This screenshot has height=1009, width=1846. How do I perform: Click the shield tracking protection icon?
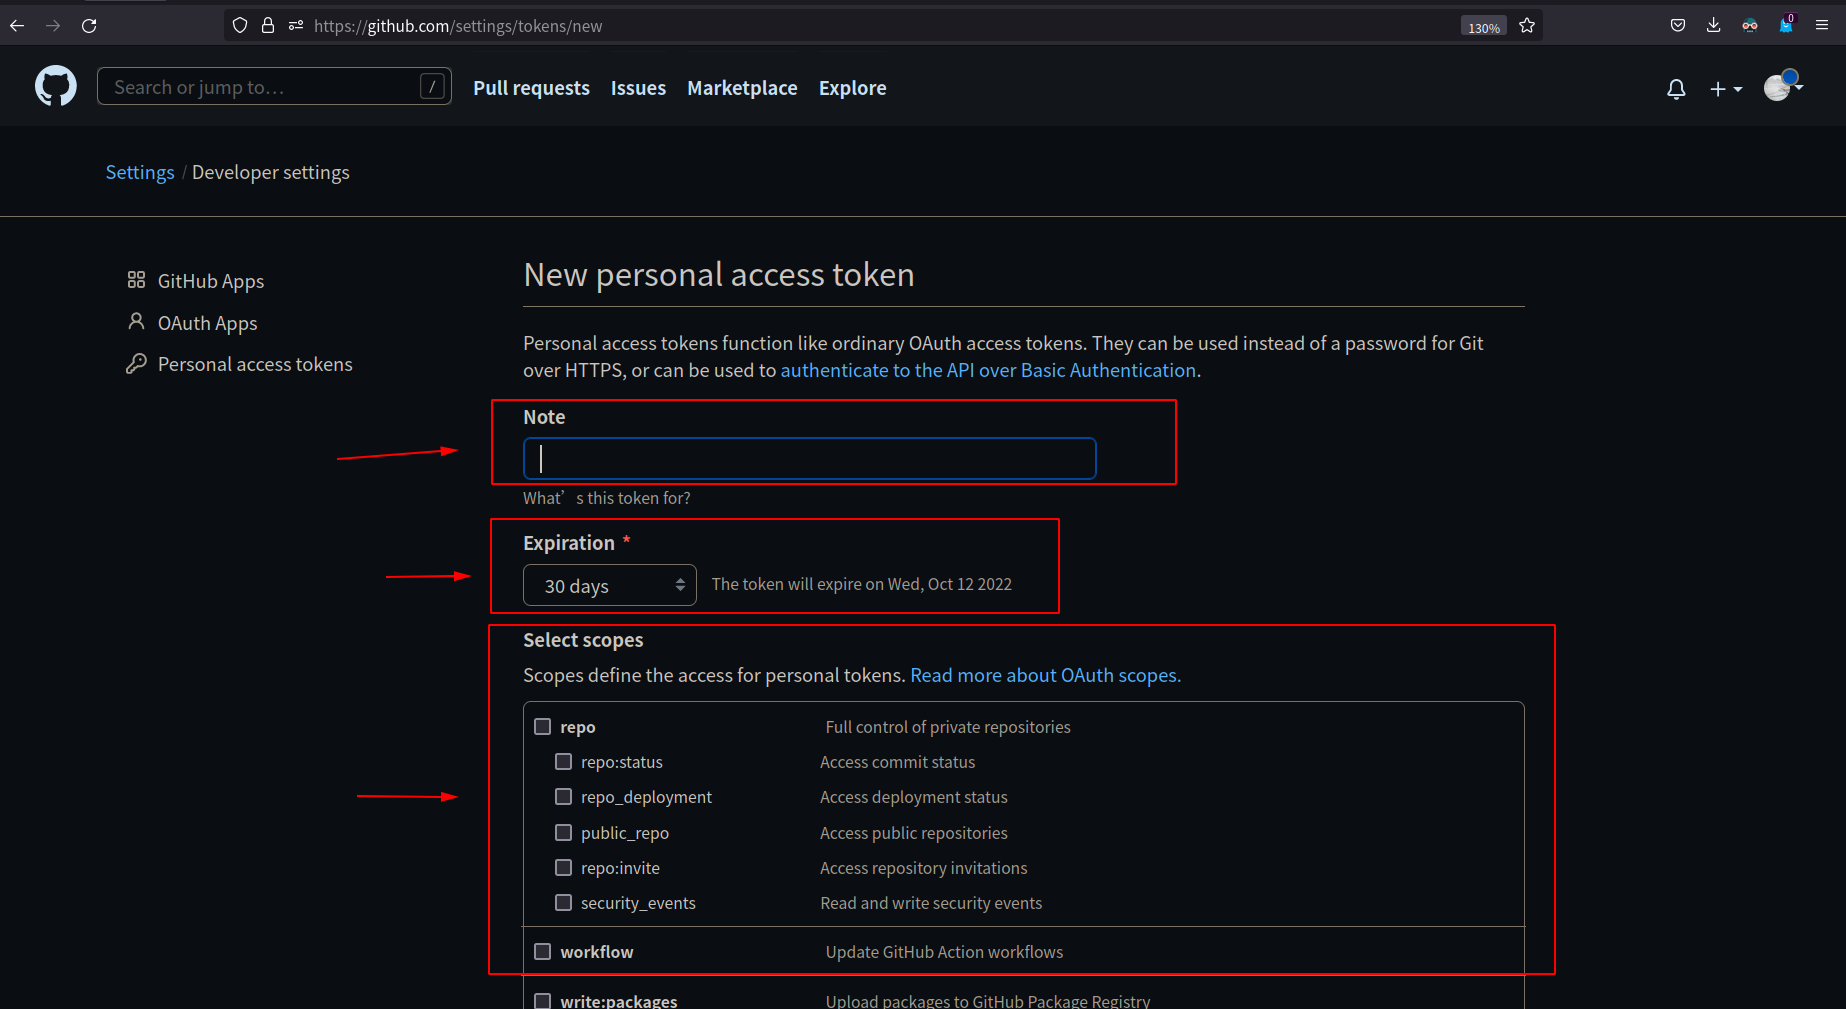240,26
